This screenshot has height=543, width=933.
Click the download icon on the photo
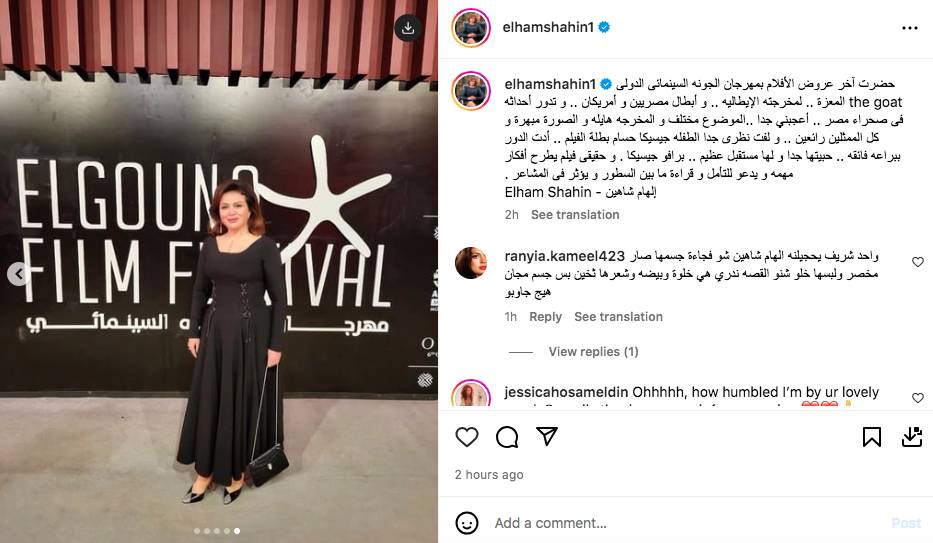coord(408,28)
